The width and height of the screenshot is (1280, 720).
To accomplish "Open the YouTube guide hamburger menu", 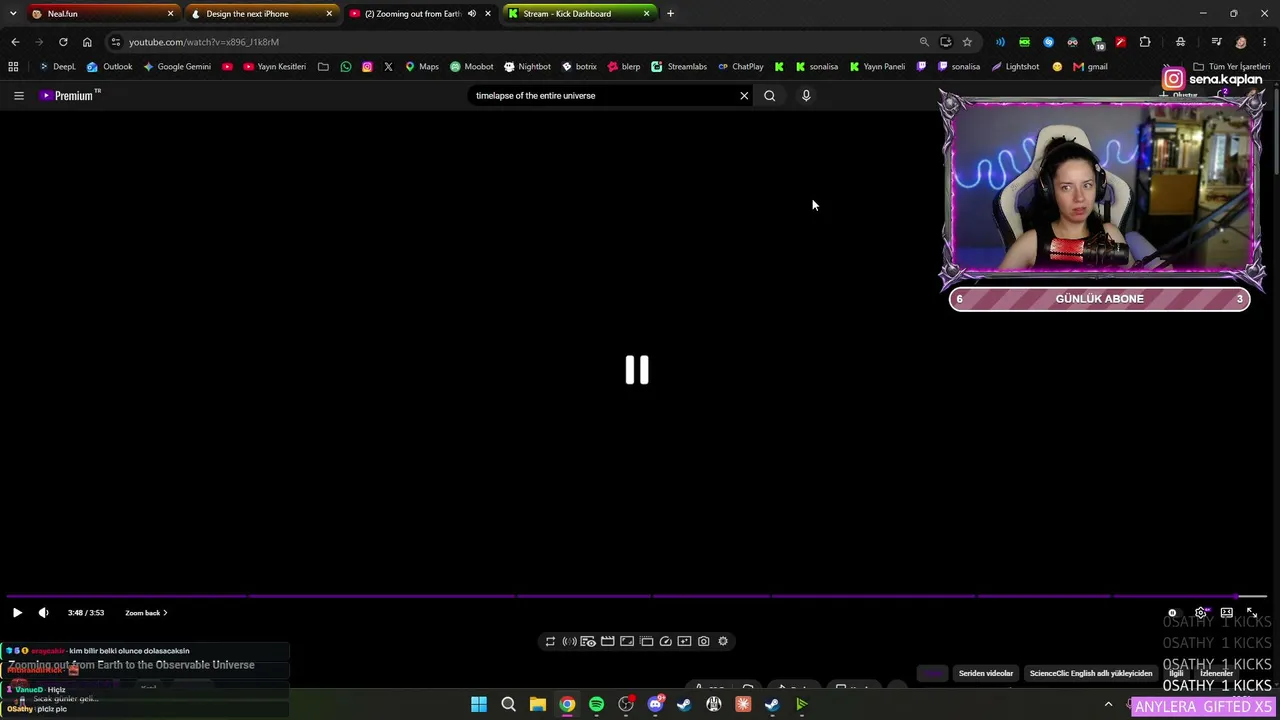I will click(18, 96).
